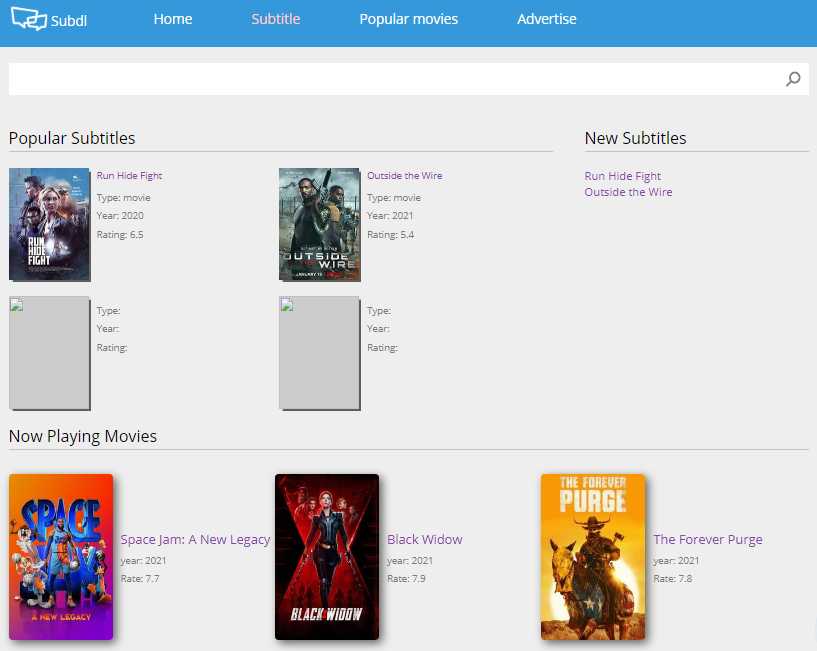Click 'Type: movie' under Outside the Wire
Image resolution: width=817 pixels, height=651 pixels.
point(394,198)
